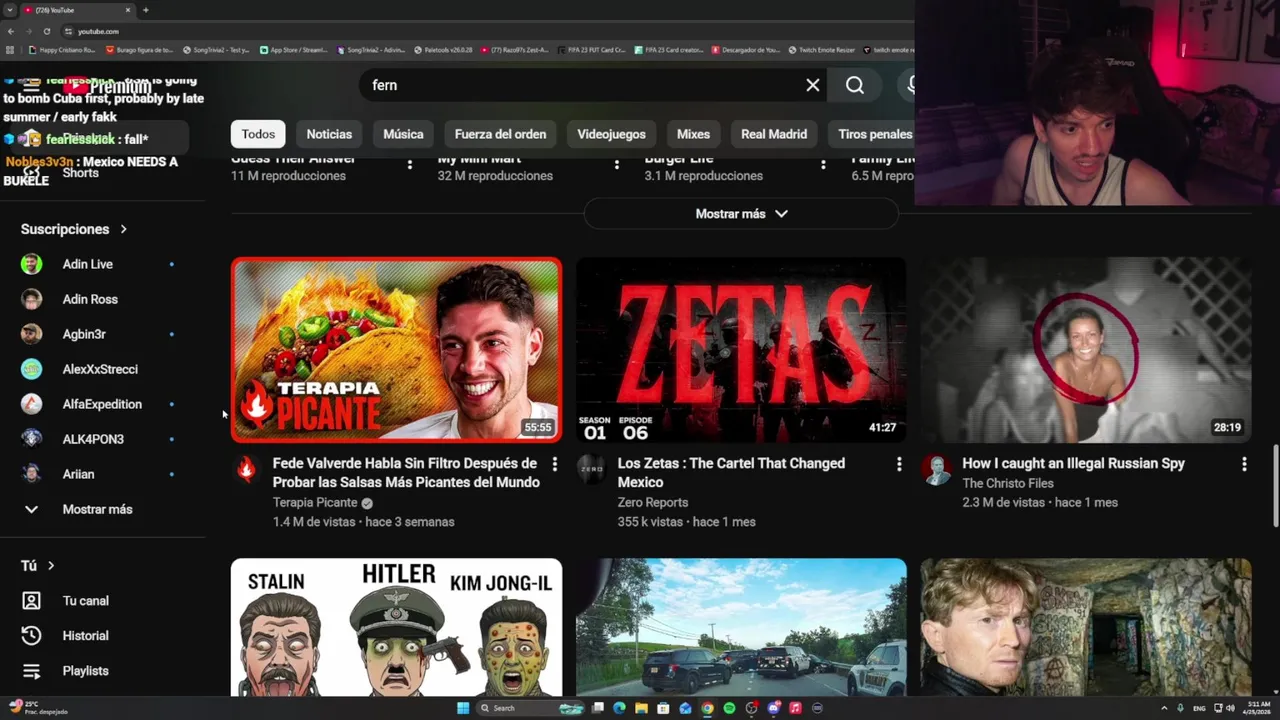Show hidden system tray icons
1280x720 pixels.
point(1165,708)
